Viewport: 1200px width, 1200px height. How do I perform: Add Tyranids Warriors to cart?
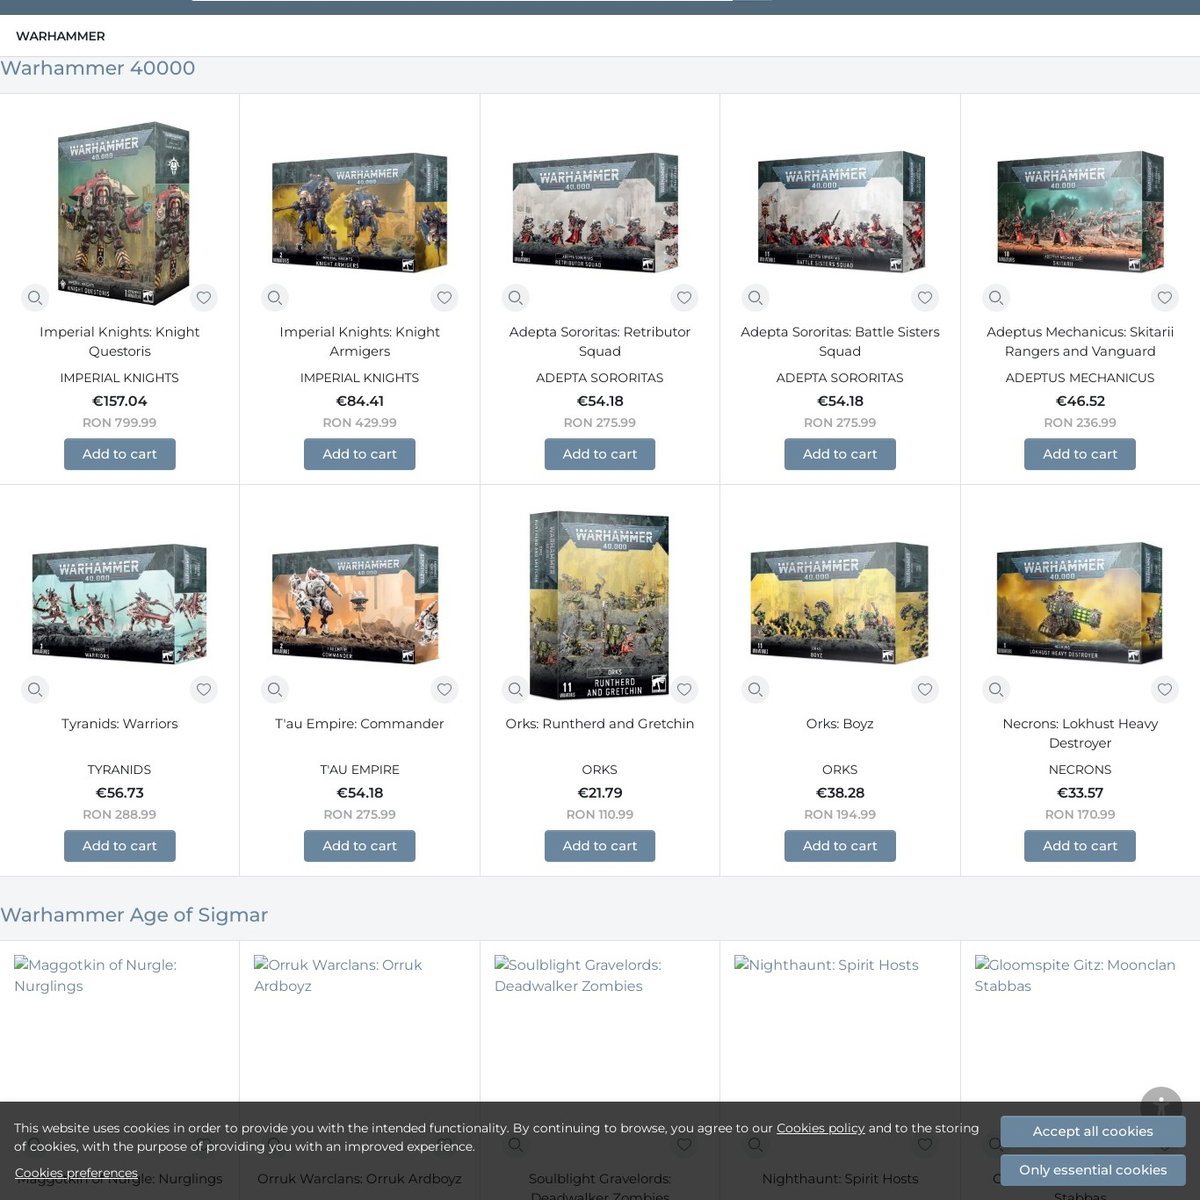click(120, 846)
